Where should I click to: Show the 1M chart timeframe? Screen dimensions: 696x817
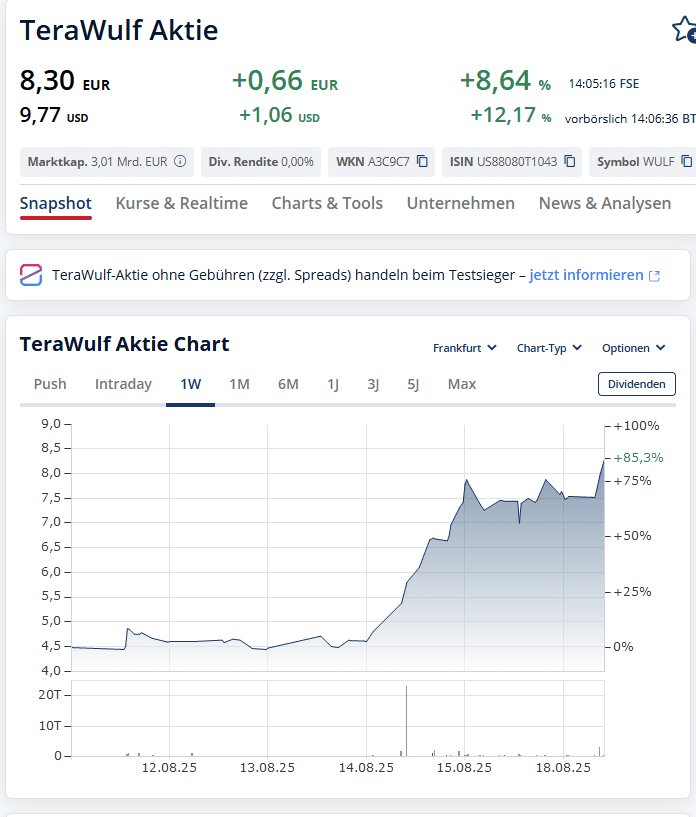239,384
